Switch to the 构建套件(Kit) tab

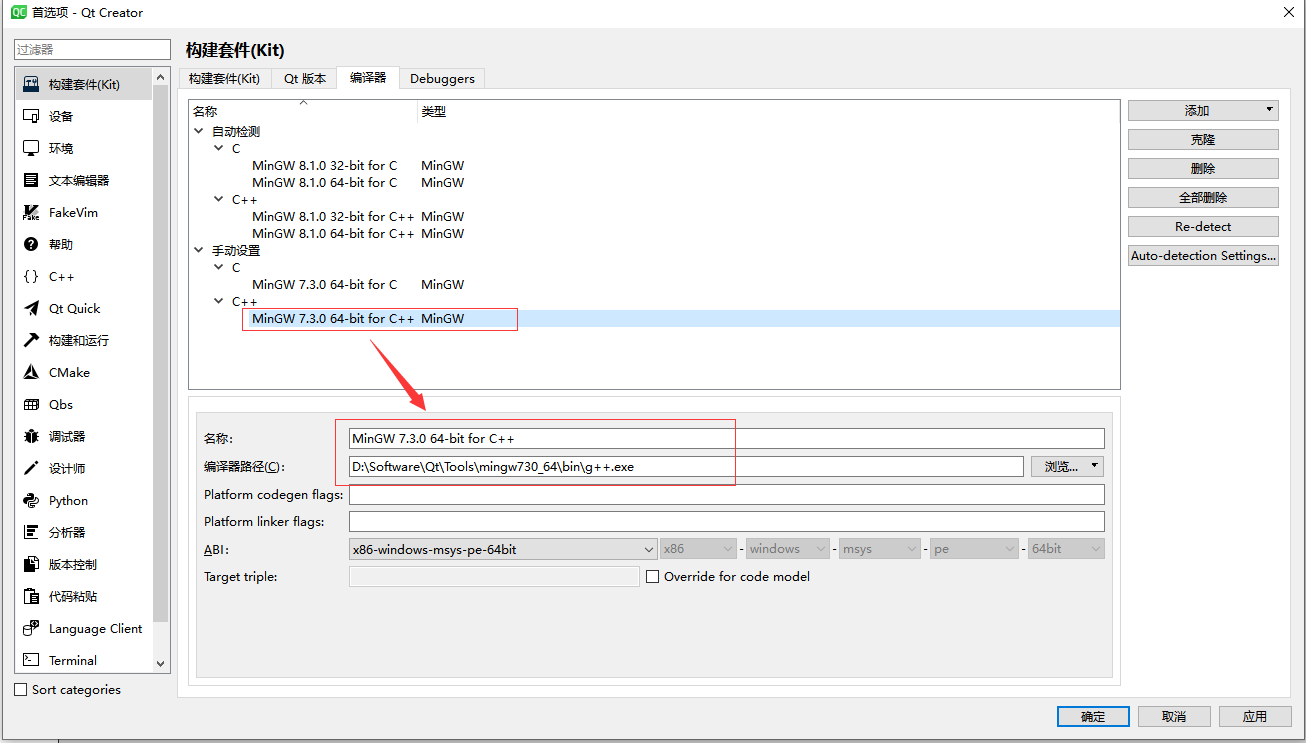point(224,78)
